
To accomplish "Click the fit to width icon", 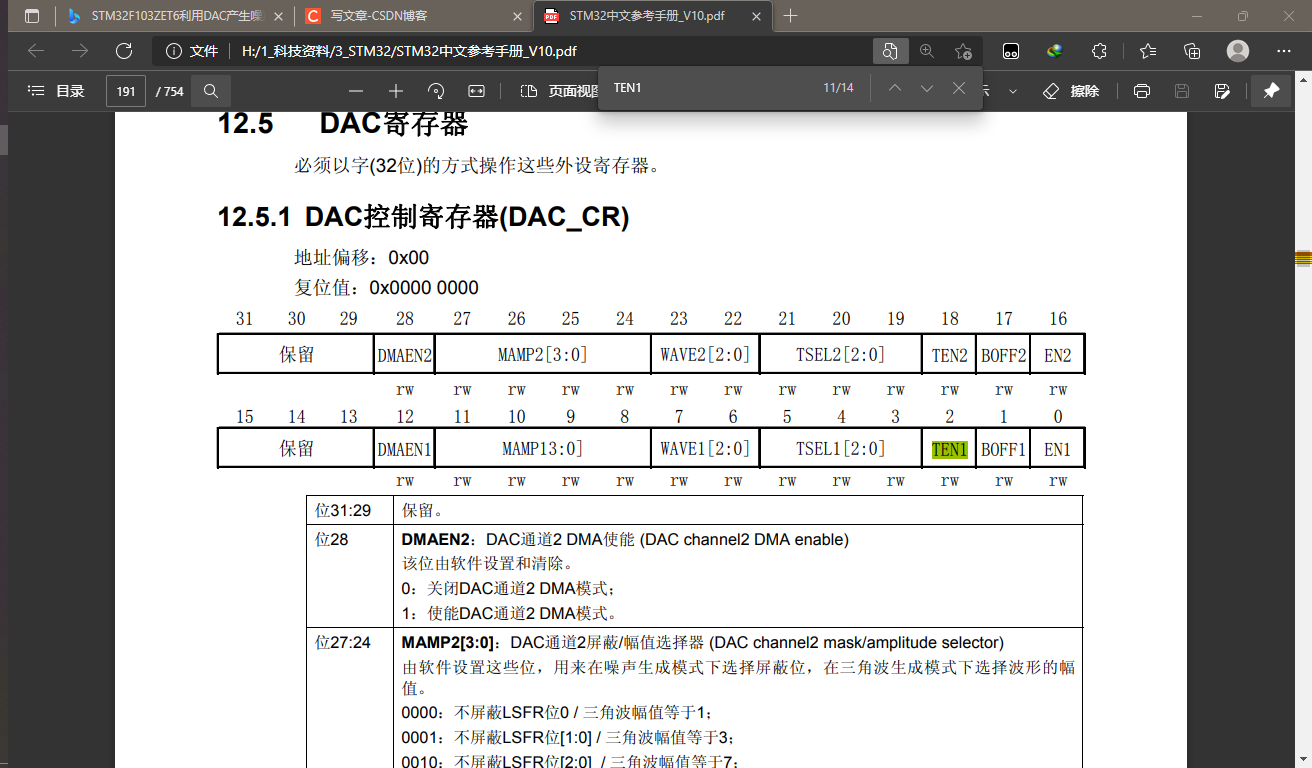I will 477,91.
